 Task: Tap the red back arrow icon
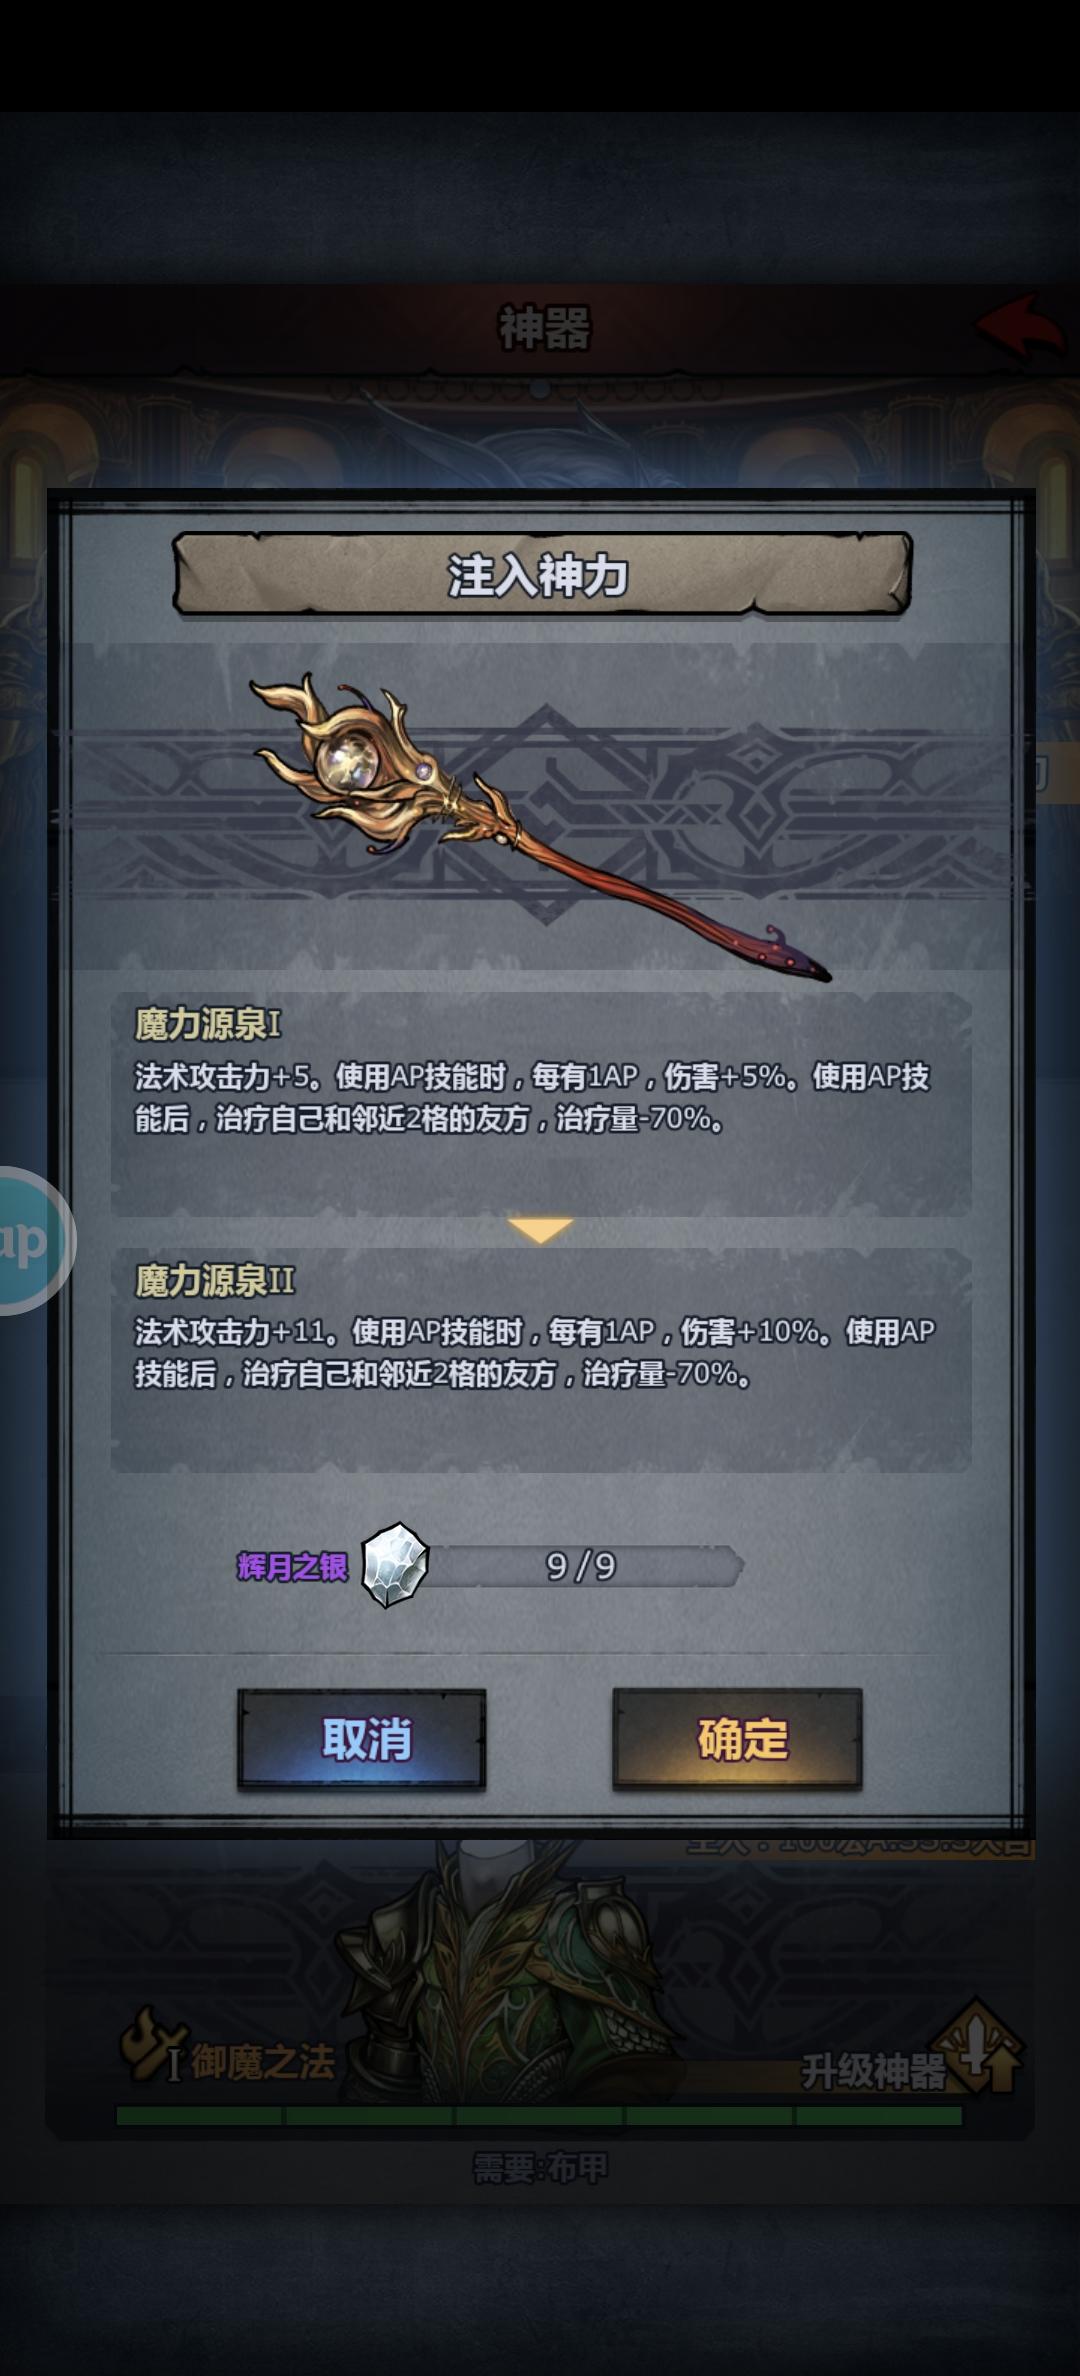pos(1020,326)
